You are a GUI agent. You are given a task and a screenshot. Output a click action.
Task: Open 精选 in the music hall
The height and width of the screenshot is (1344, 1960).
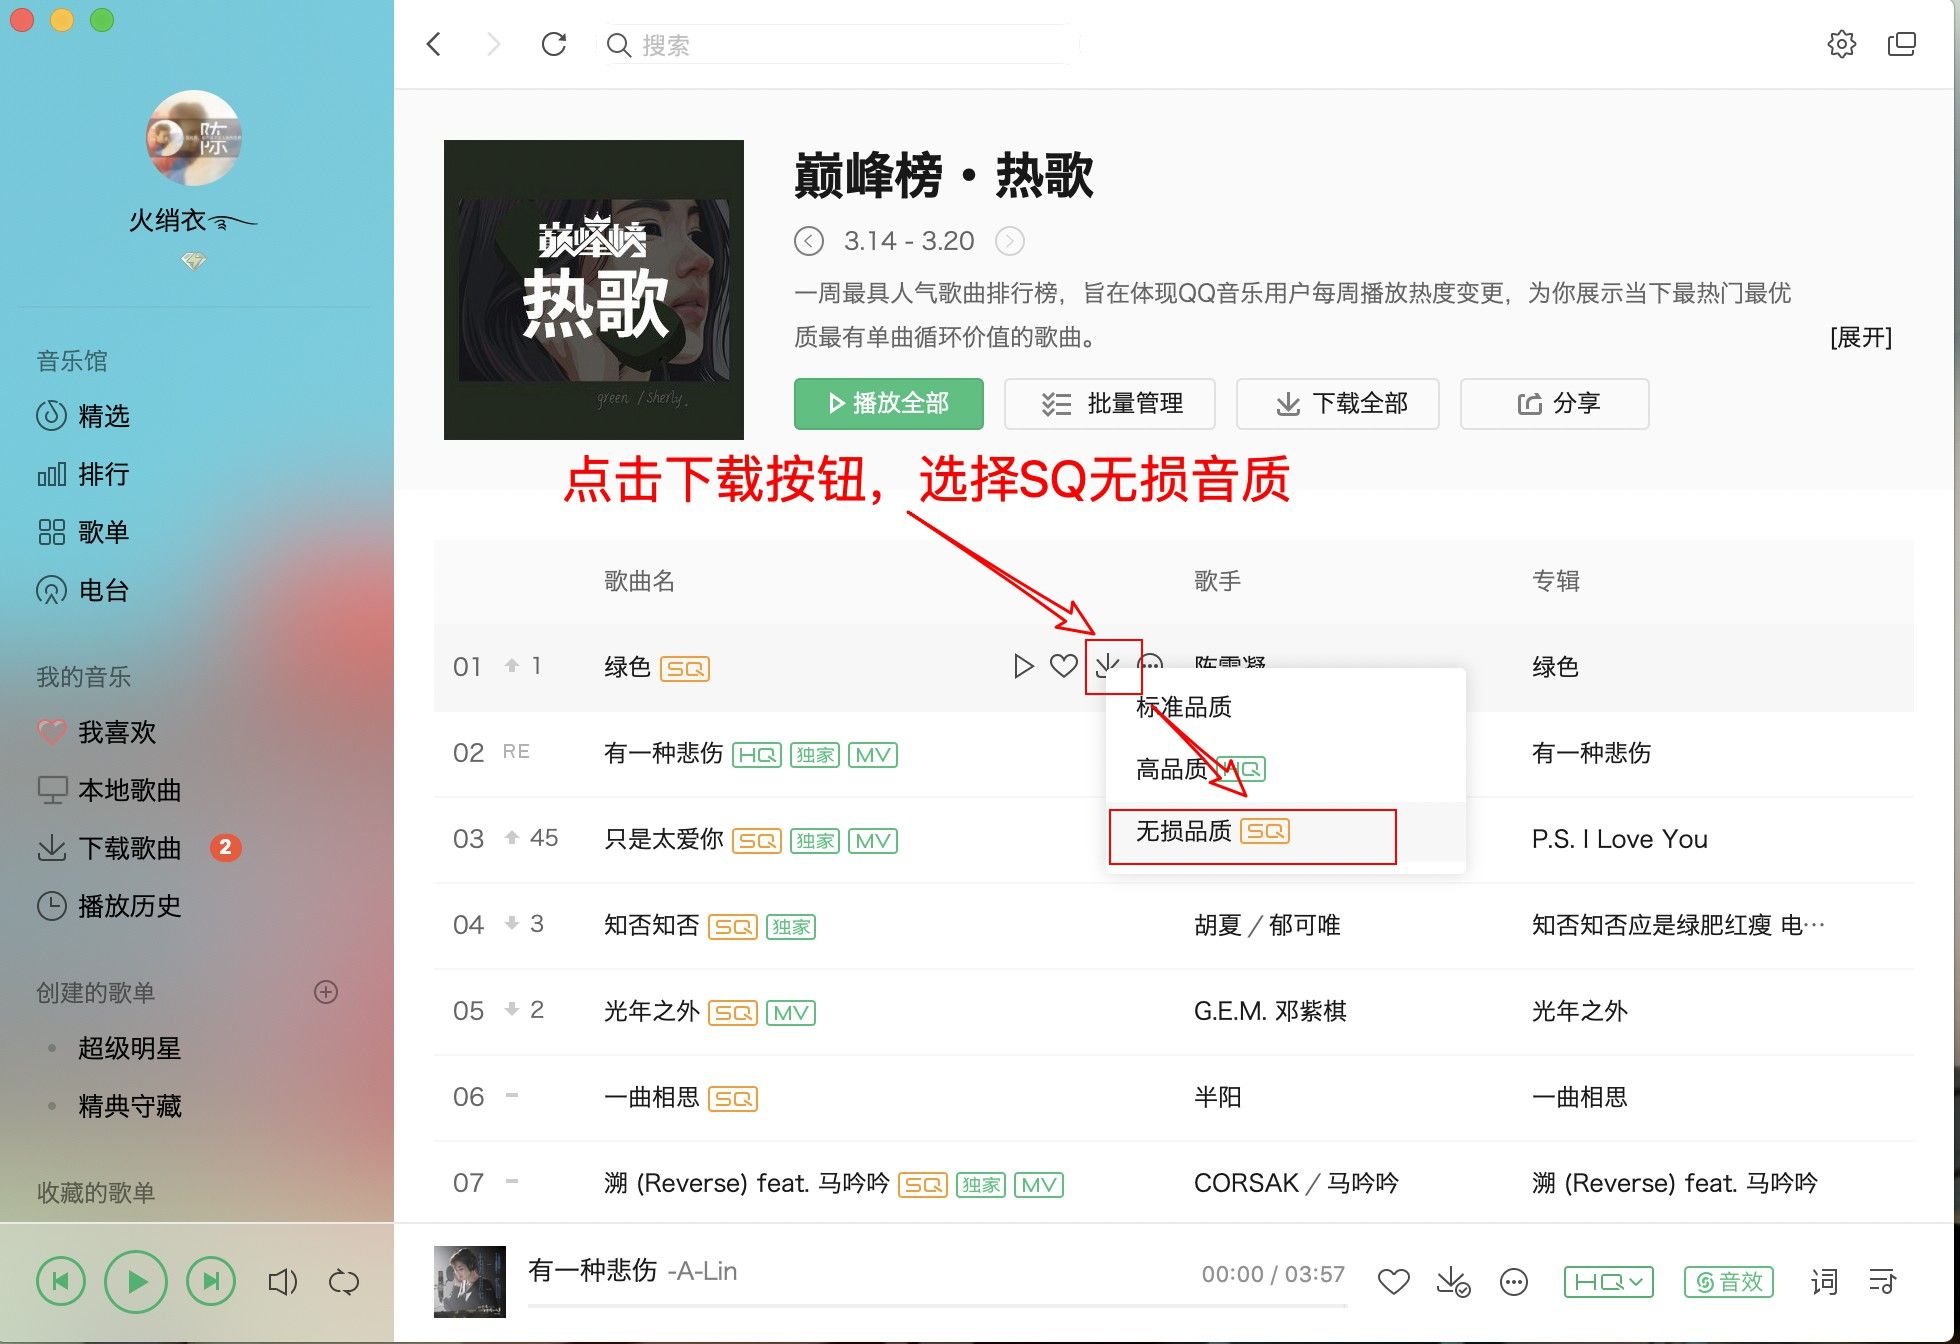[84, 415]
